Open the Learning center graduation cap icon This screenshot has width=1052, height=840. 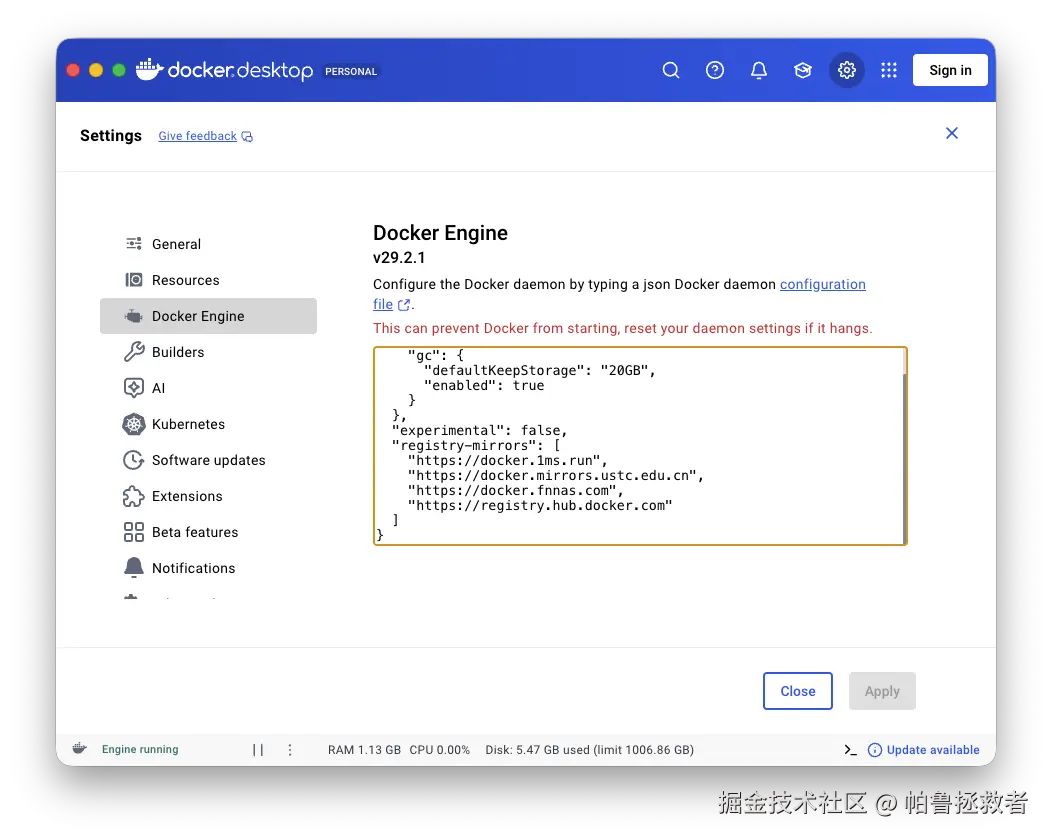click(802, 70)
